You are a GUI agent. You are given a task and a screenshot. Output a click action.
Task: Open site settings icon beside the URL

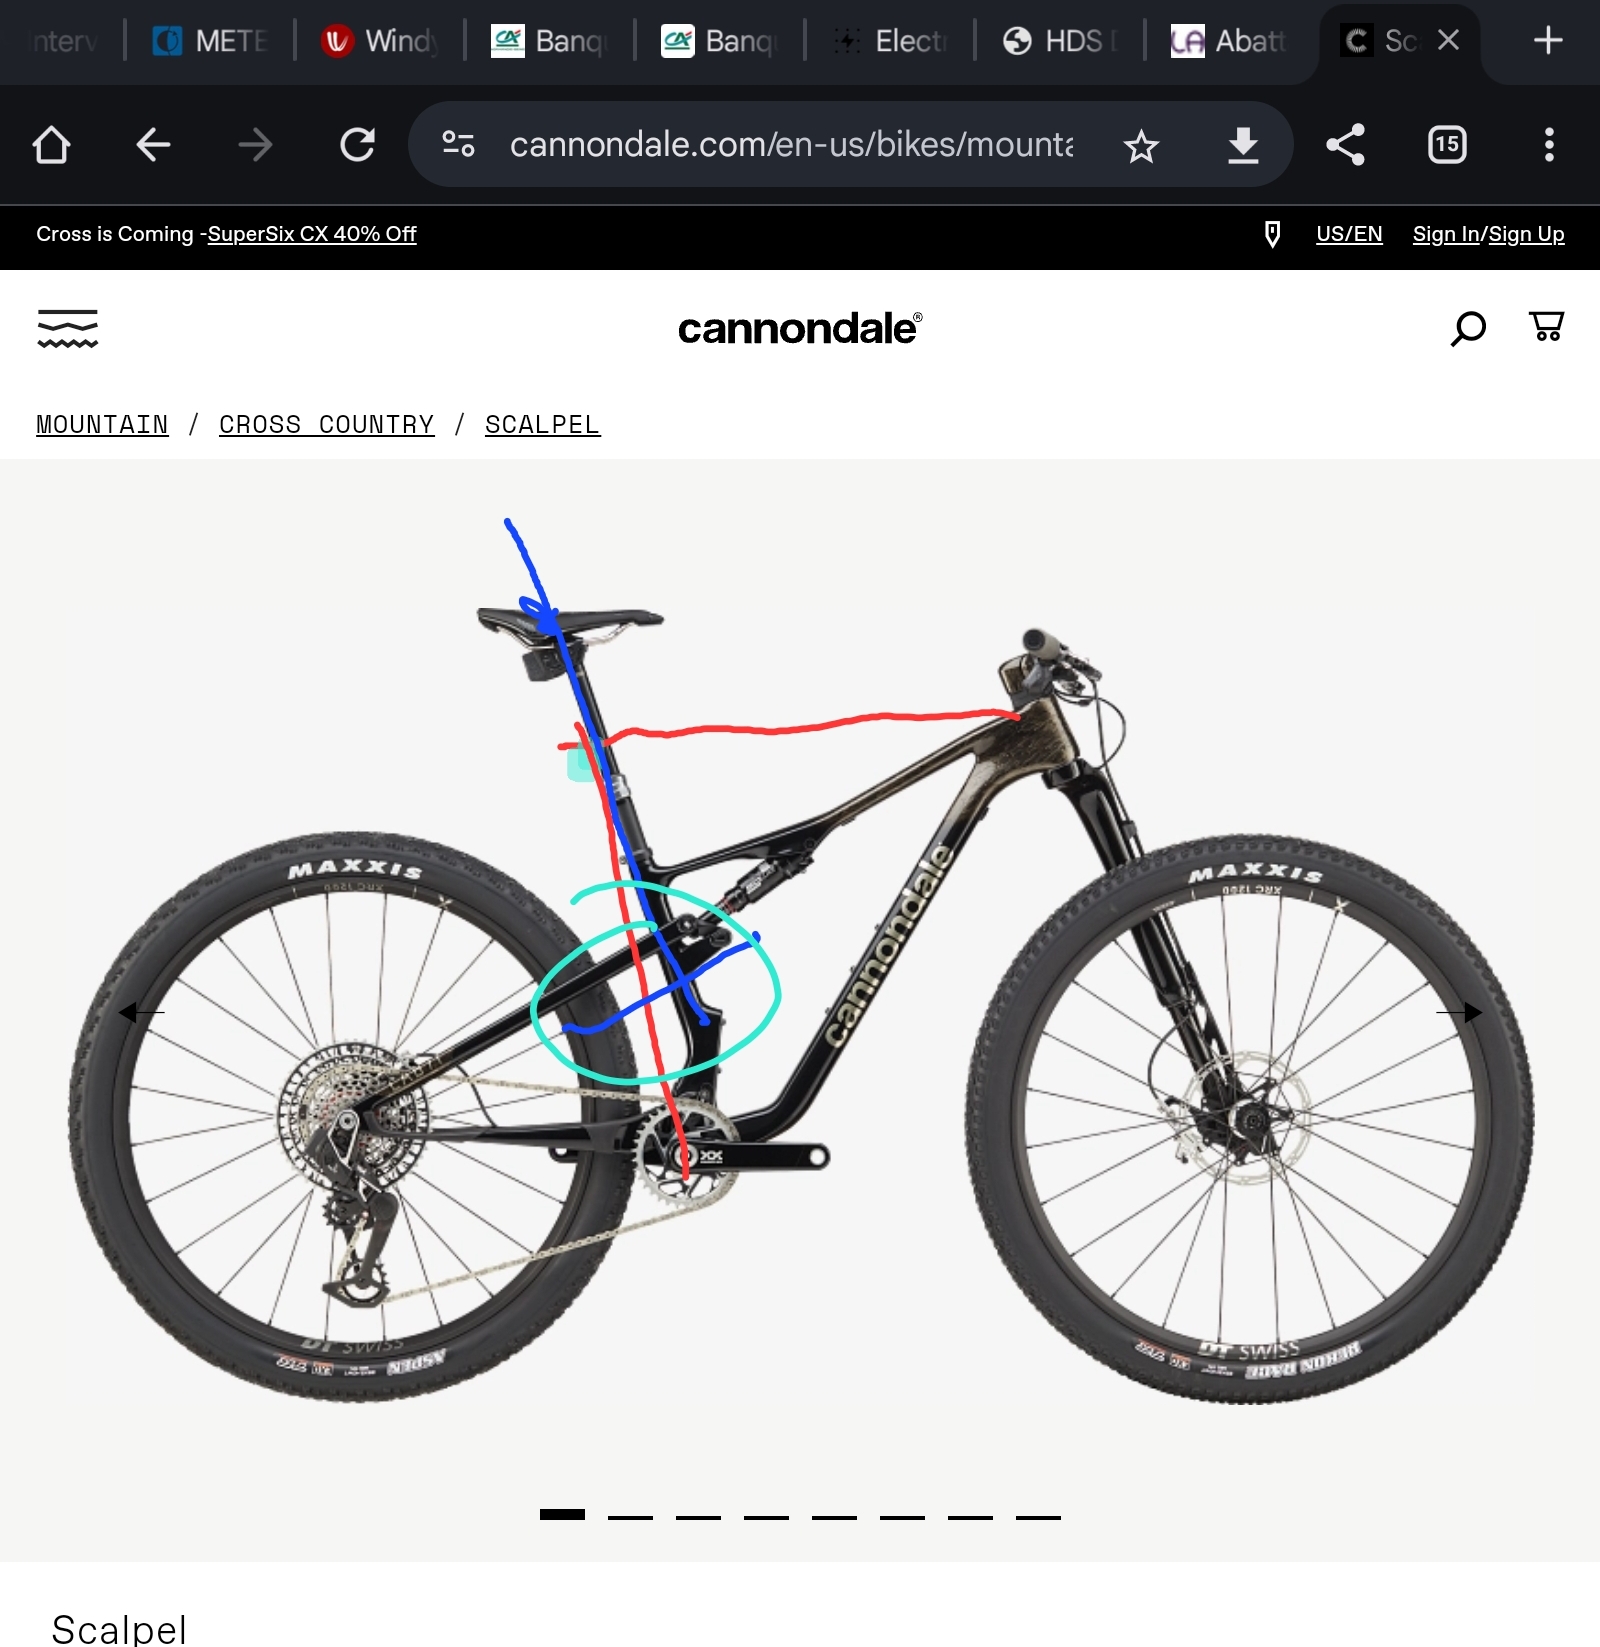pos(458,145)
